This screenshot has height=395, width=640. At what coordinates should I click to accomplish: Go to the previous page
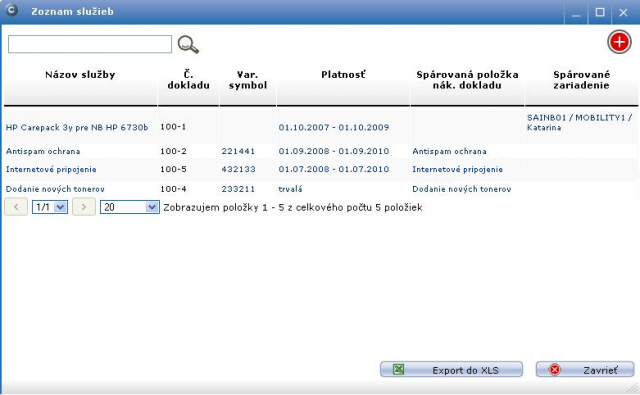16,207
